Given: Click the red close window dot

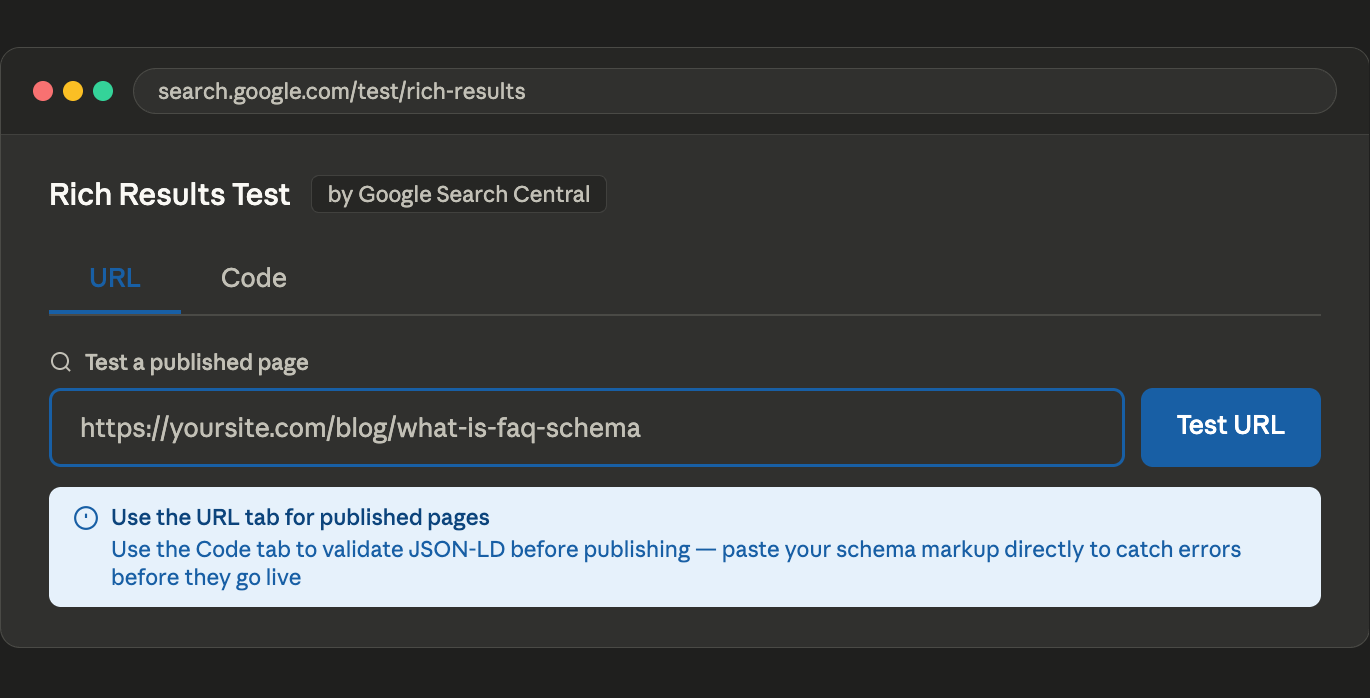Looking at the screenshot, I should [43, 91].
